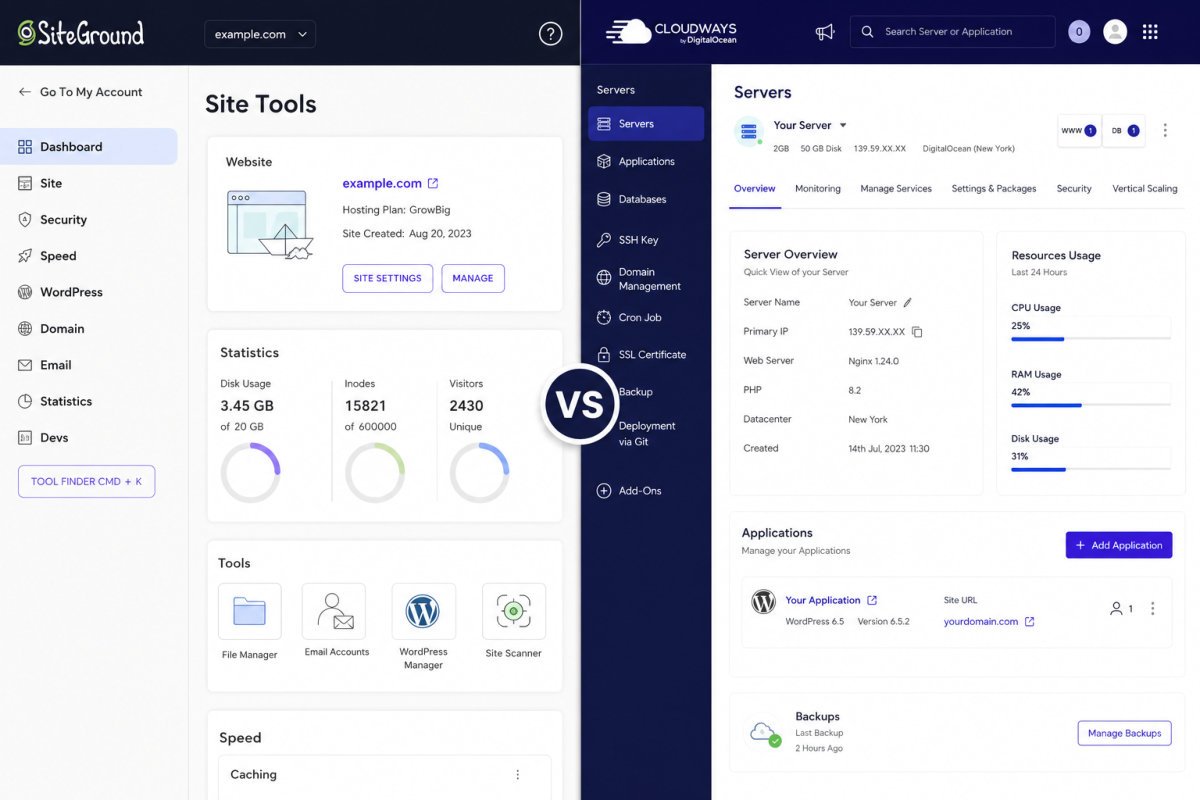This screenshot has height=800, width=1200.
Task: Click the Backups cloud check icon
Action: point(764,734)
